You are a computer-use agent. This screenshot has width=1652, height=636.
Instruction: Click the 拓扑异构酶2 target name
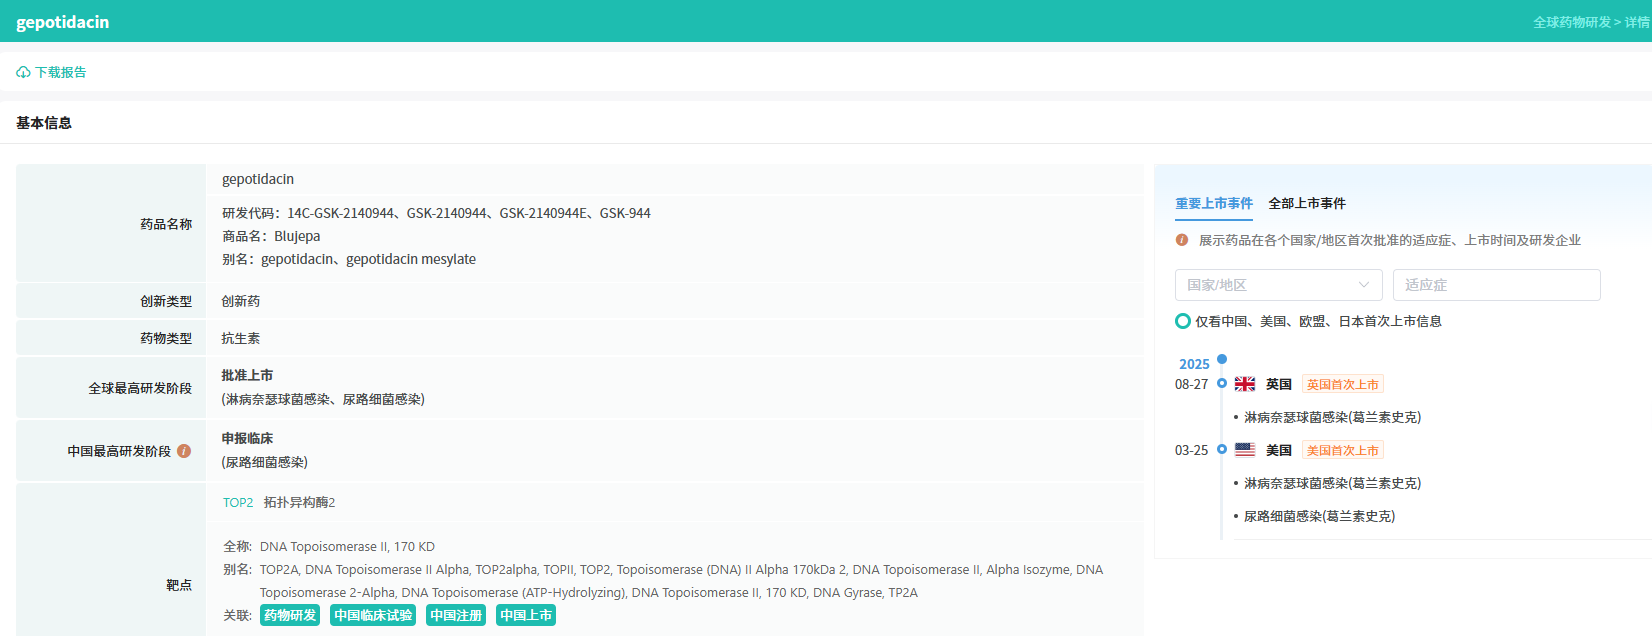(299, 503)
